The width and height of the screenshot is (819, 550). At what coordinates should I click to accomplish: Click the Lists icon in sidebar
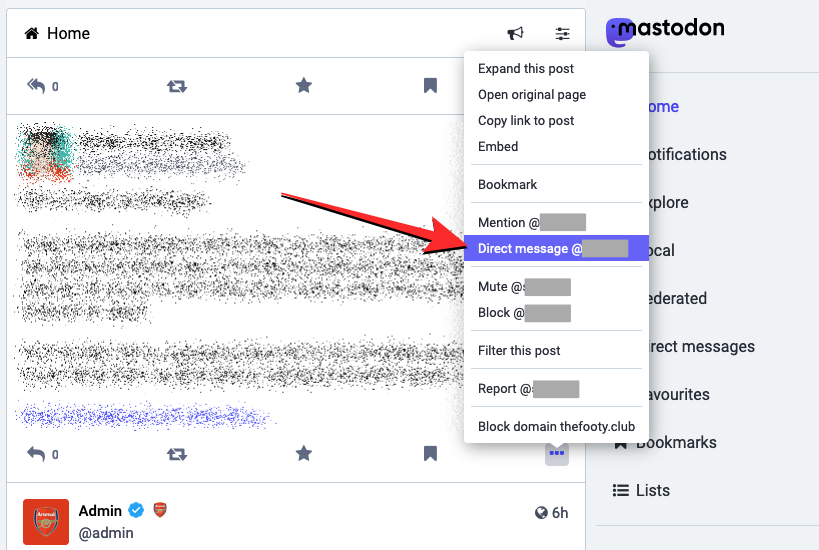(621, 490)
